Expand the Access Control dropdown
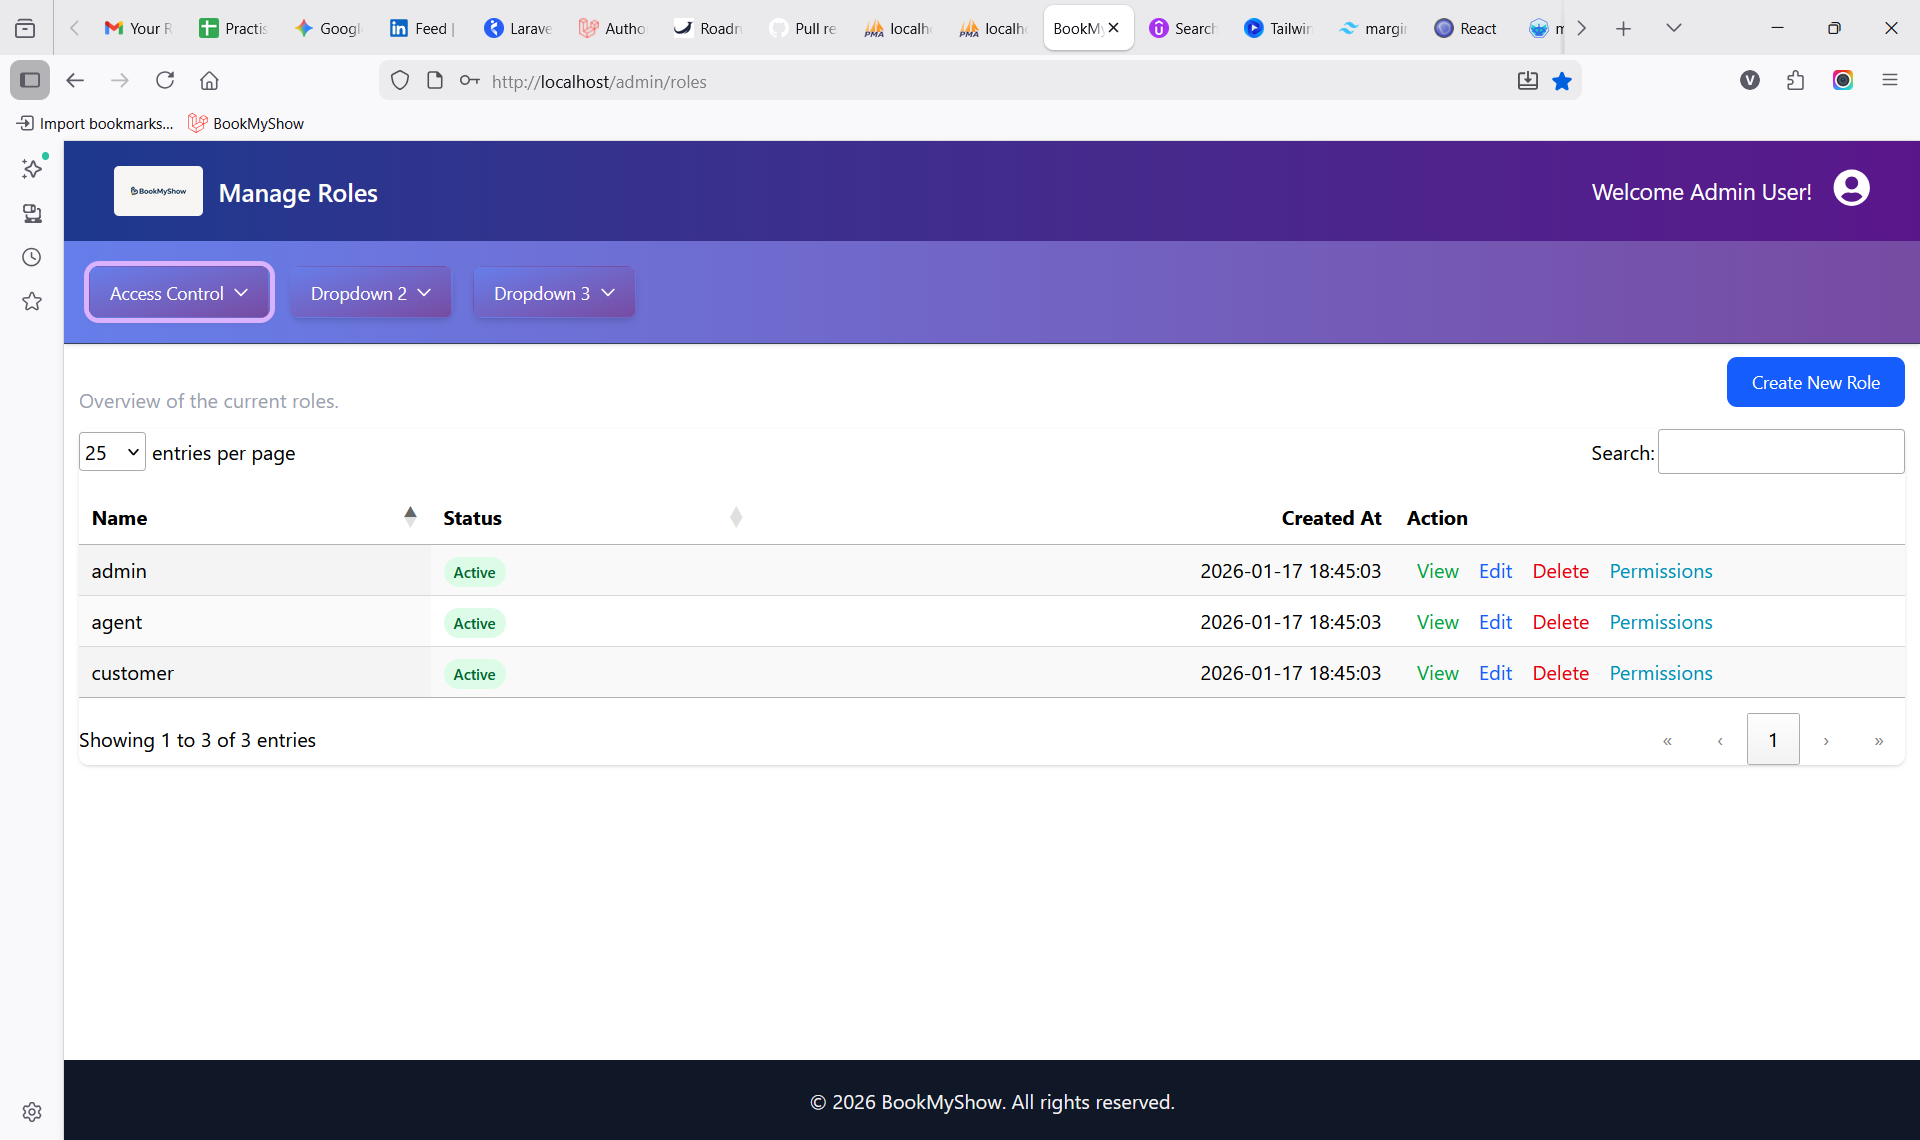 pyautogui.click(x=179, y=293)
